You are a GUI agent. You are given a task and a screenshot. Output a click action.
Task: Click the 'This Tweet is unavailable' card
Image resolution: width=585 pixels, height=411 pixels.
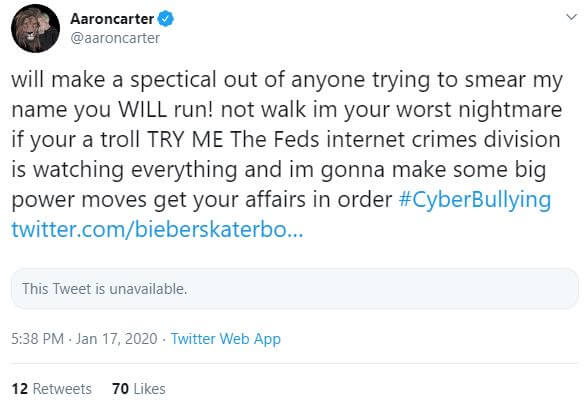[x=295, y=289]
